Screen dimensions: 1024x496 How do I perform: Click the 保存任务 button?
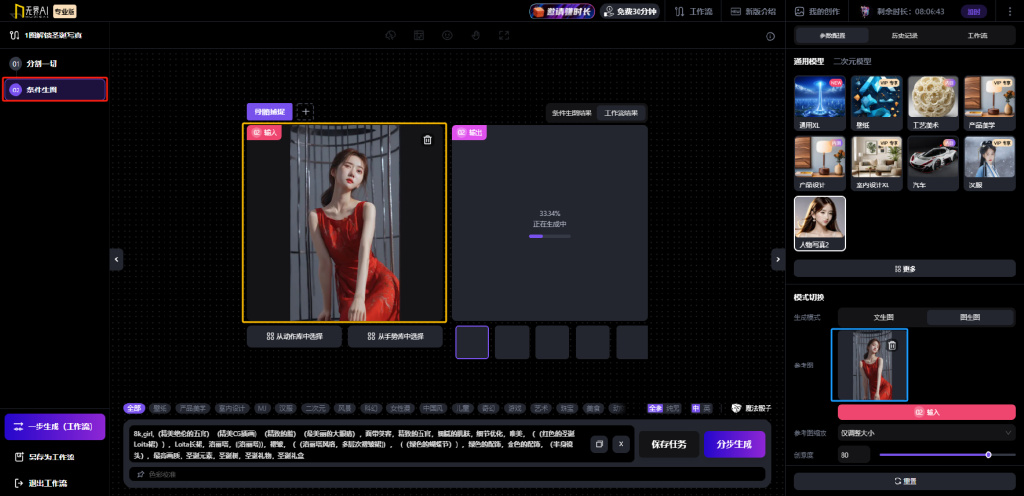click(x=669, y=444)
